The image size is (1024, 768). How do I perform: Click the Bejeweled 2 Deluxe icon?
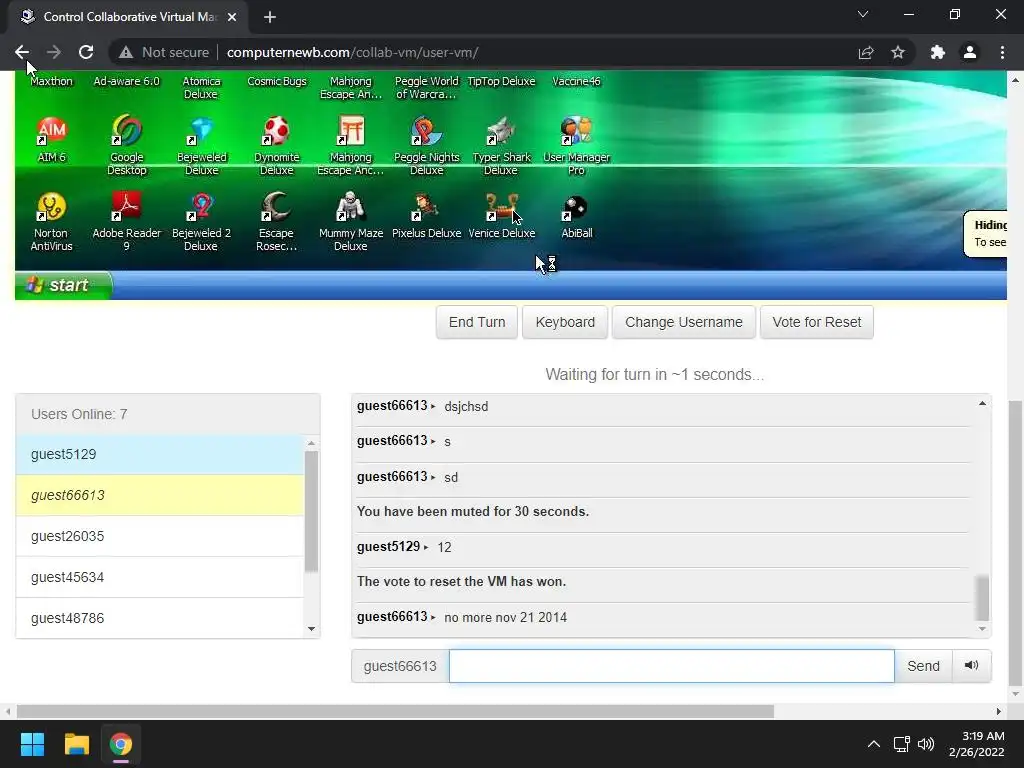[x=201, y=207]
